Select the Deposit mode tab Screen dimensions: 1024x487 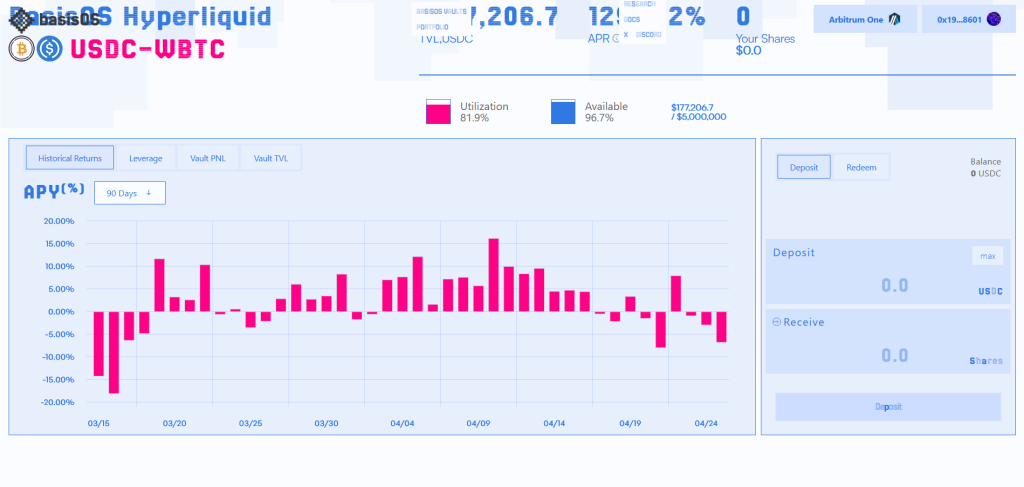[x=804, y=167]
